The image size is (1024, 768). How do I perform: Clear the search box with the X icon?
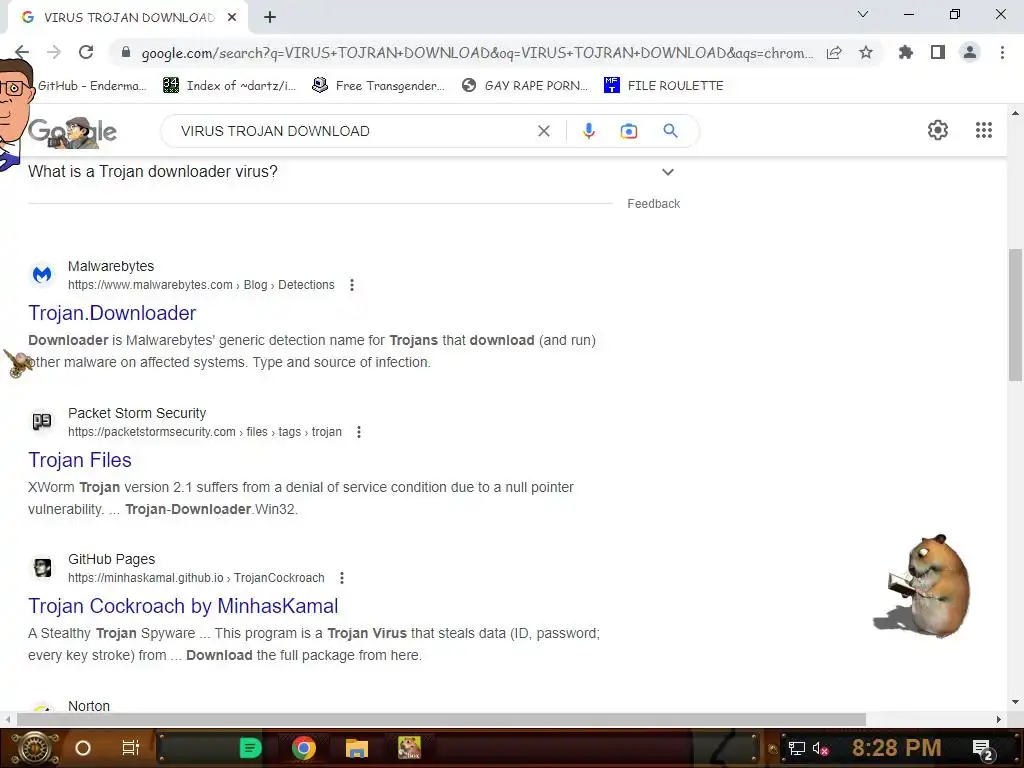point(543,131)
